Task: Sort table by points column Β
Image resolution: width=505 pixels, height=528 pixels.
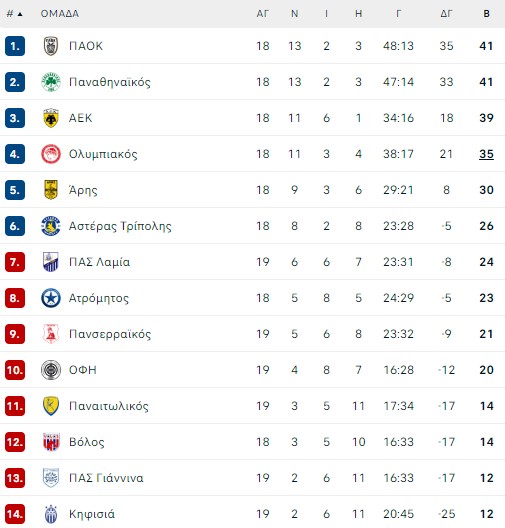Action: point(486,14)
